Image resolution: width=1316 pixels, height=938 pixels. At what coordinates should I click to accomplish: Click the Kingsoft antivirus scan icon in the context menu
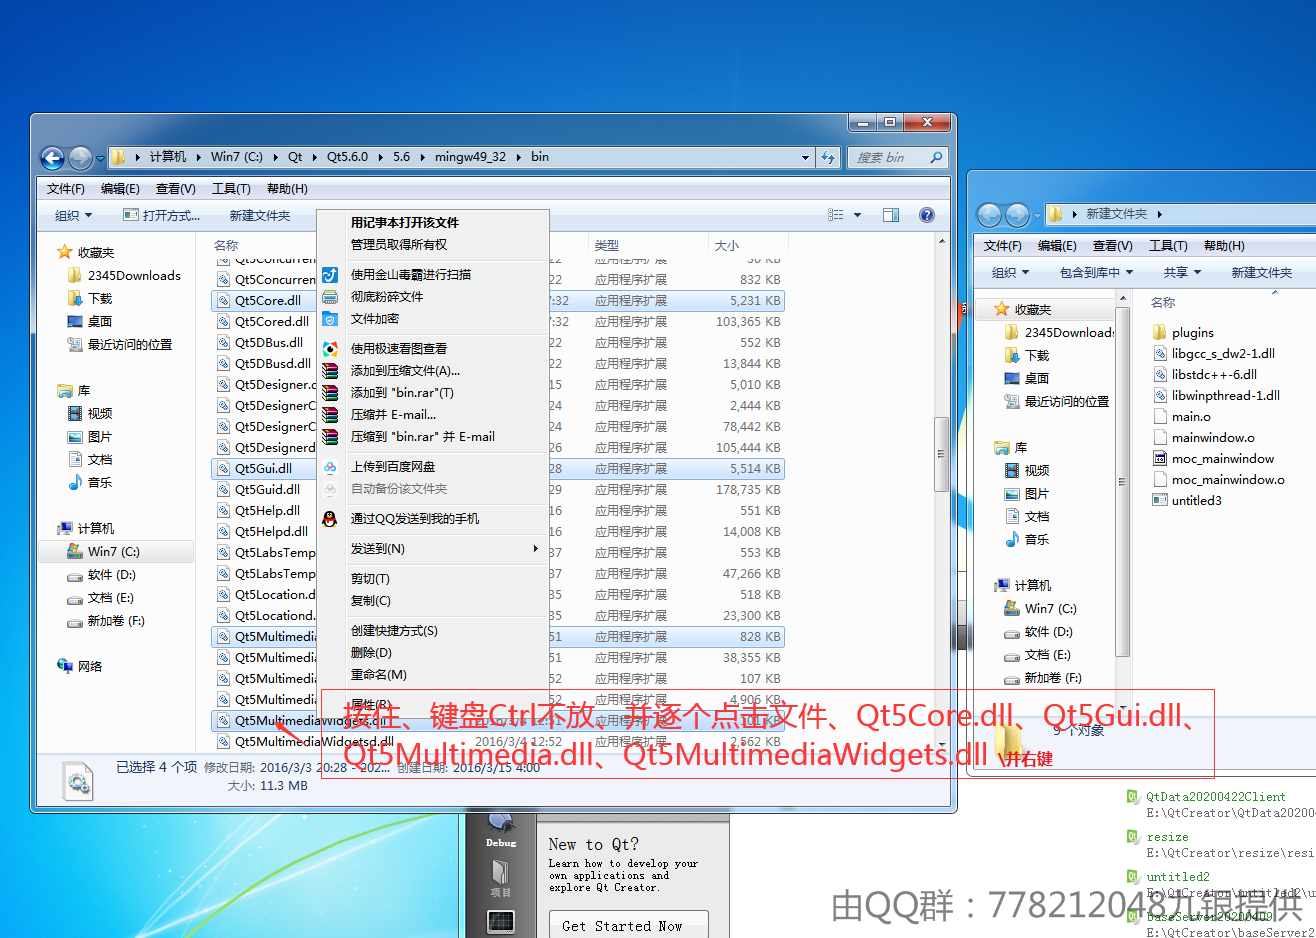[330, 274]
